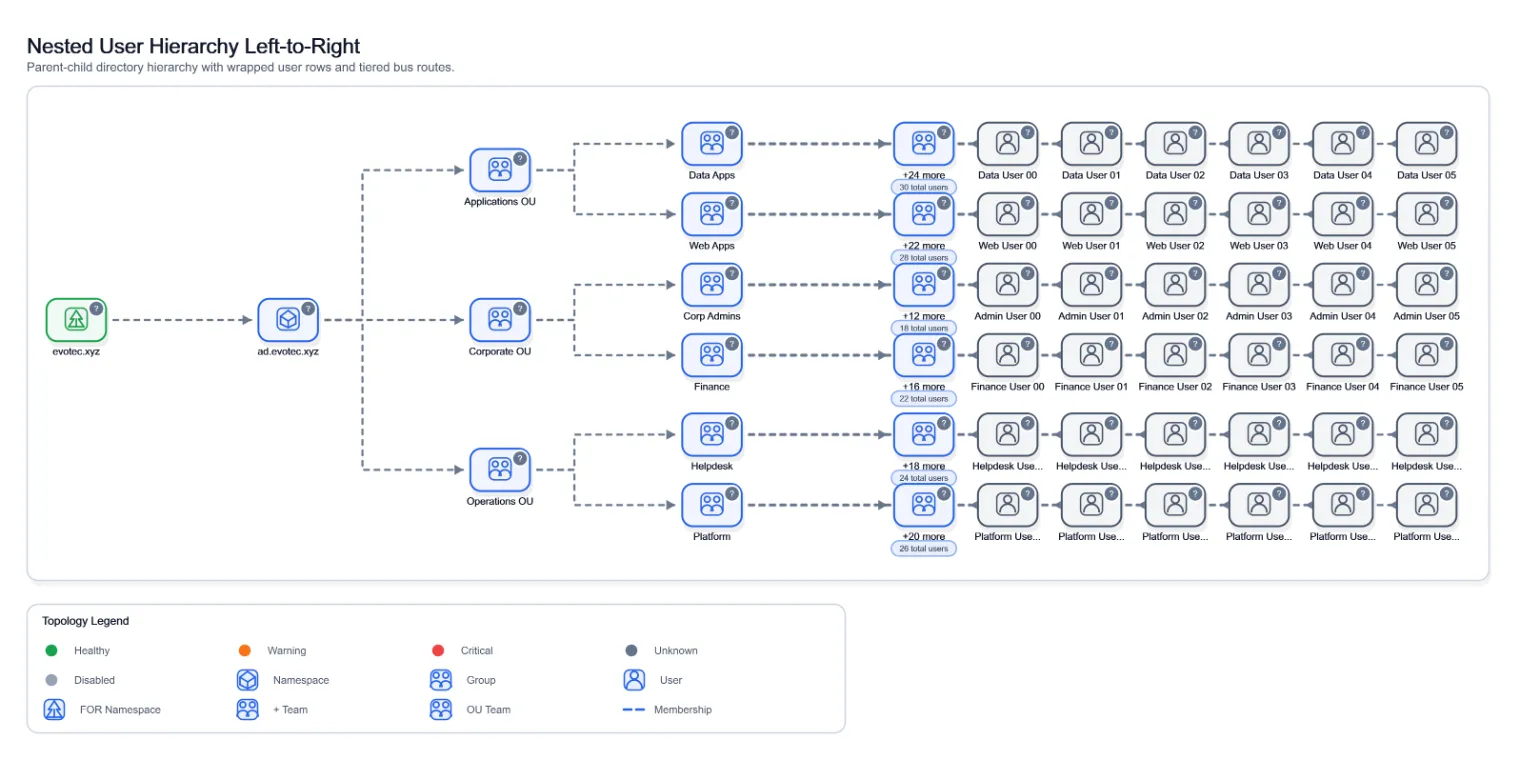
Task: Select the Corporate OU node icon
Action: tap(500, 320)
